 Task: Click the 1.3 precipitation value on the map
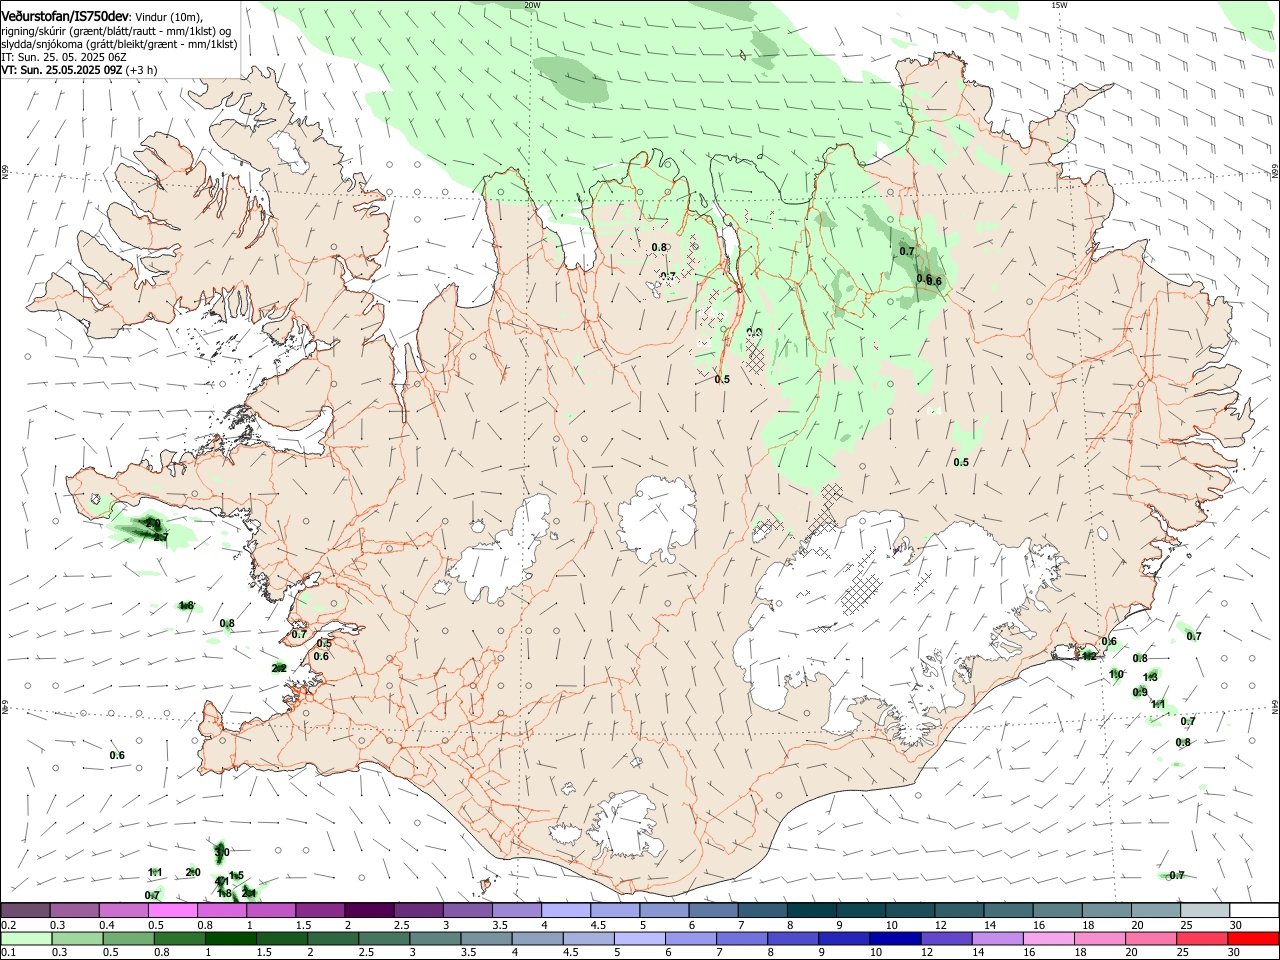1150,677
